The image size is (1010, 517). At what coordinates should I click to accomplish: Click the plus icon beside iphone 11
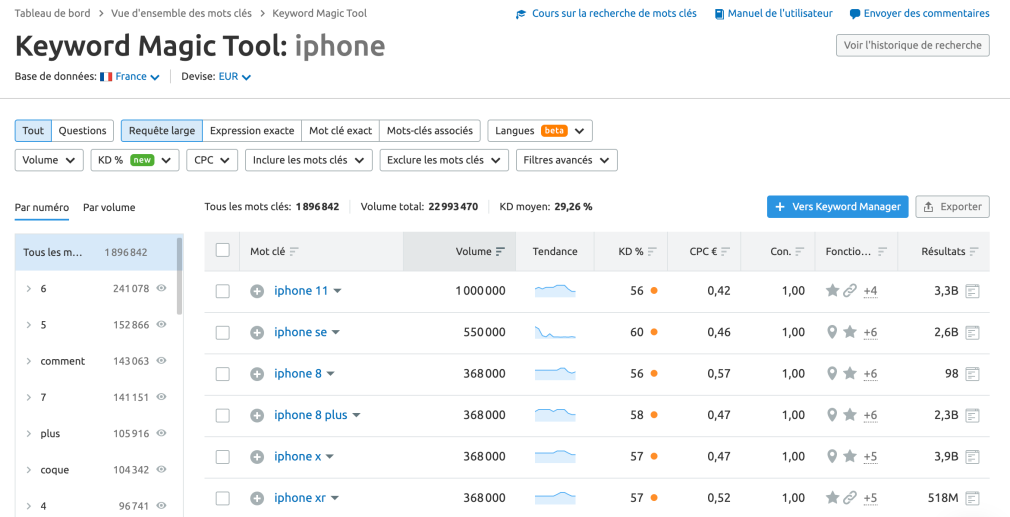[257, 291]
